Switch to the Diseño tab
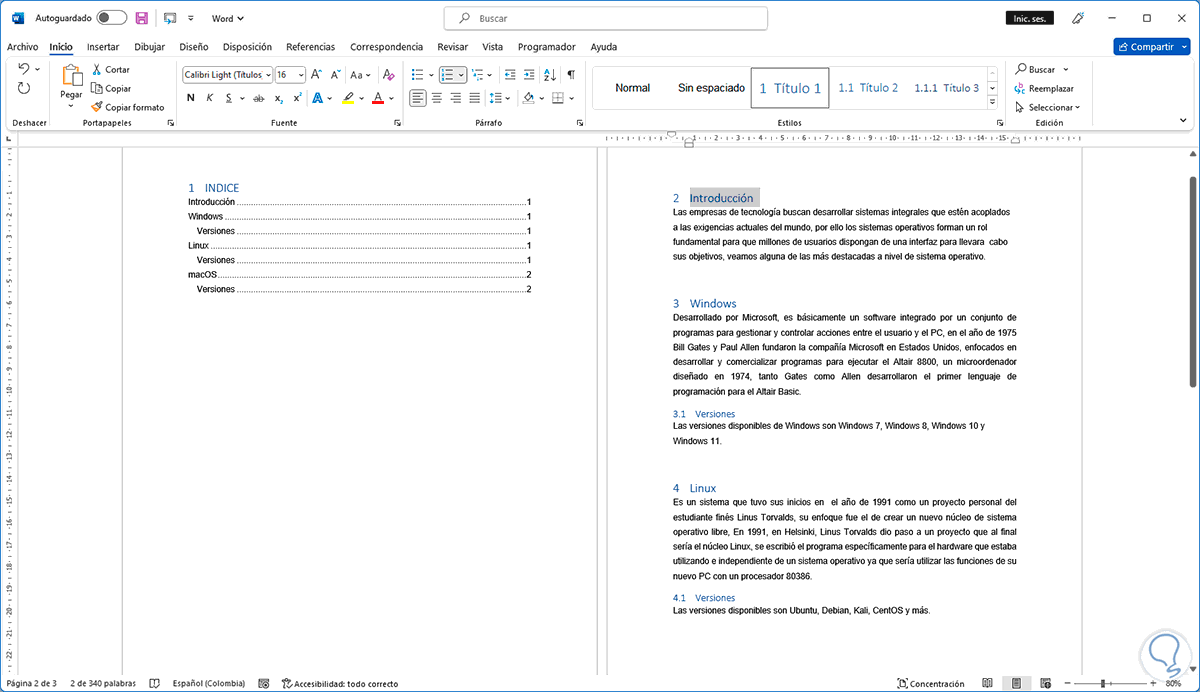Screen dimensions: 1200x692 194,46
